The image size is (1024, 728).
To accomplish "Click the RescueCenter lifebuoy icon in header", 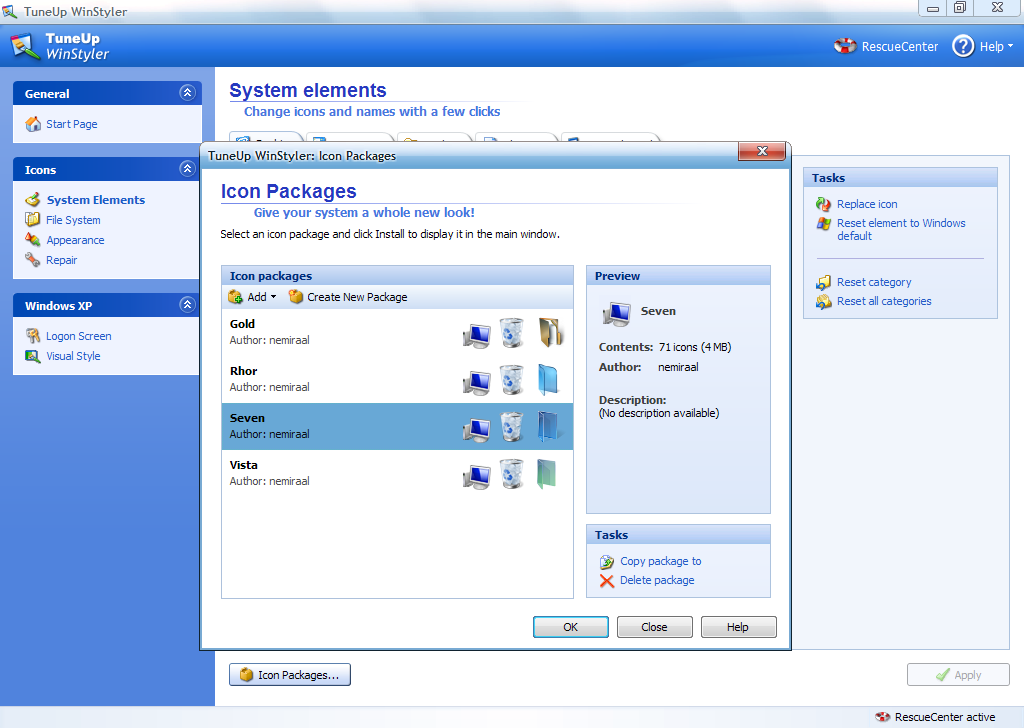I will pyautogui.click(x=845, y=46).
